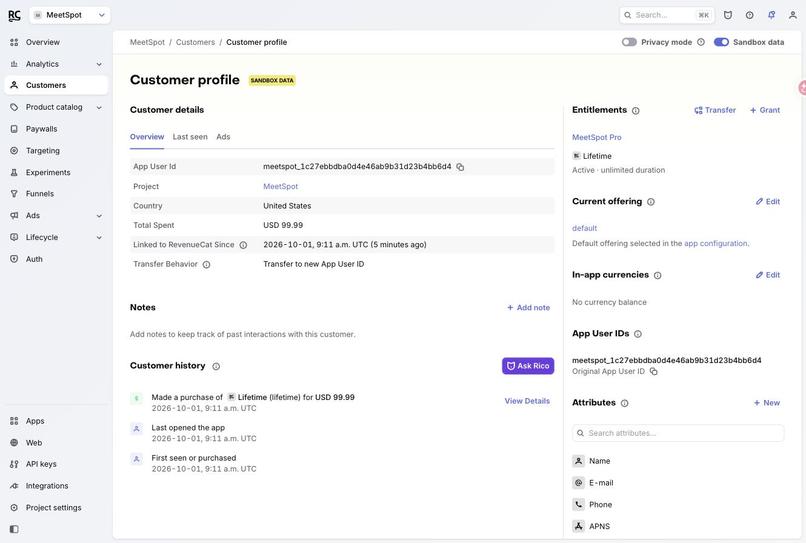Viewport: 806px width, 543px height.
Task: Open default offering link
Action: click(584, 228)
